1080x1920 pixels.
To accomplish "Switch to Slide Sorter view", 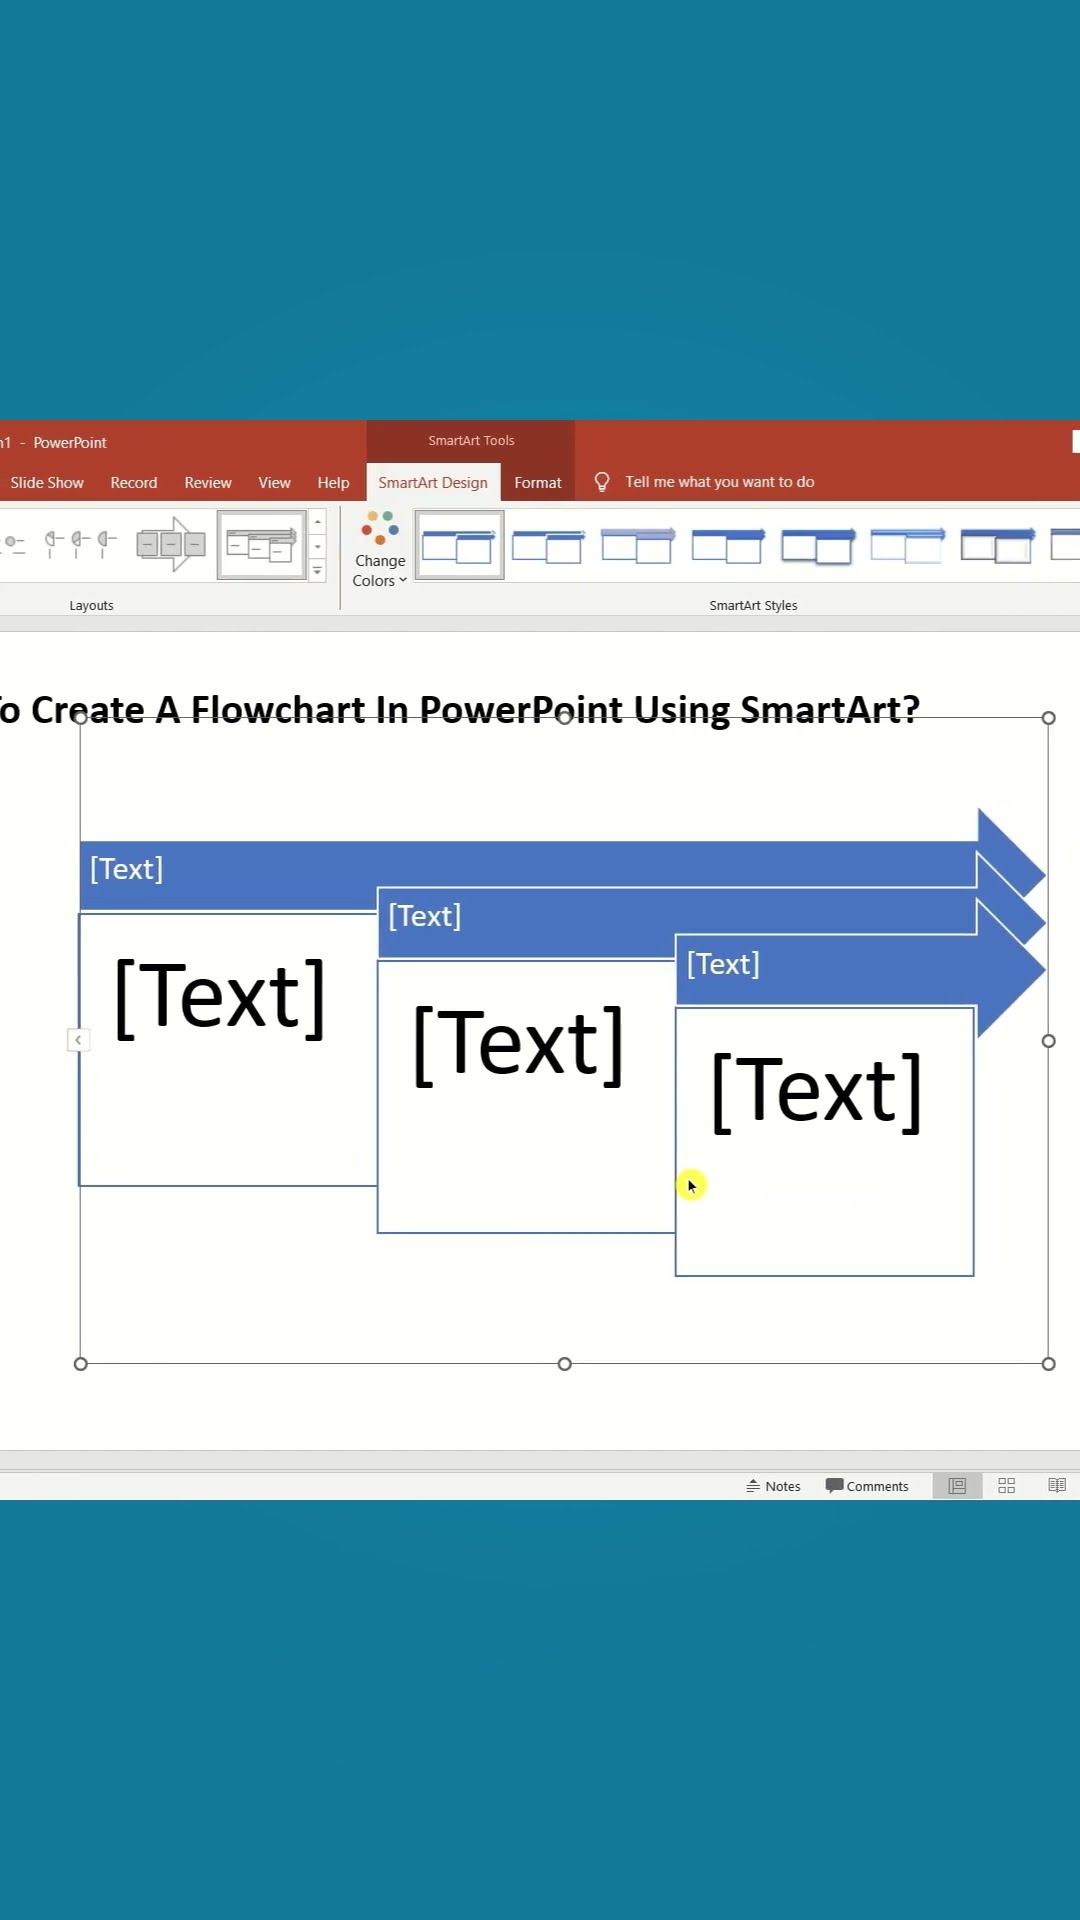I will [x=1007, y=1486].
